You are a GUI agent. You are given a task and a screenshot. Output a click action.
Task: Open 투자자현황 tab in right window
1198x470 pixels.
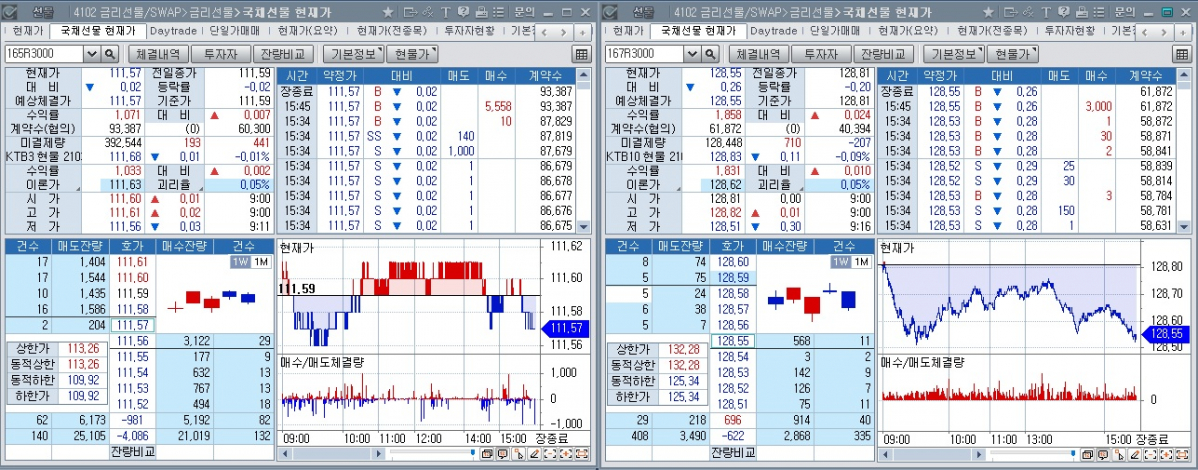(1070, 31)
